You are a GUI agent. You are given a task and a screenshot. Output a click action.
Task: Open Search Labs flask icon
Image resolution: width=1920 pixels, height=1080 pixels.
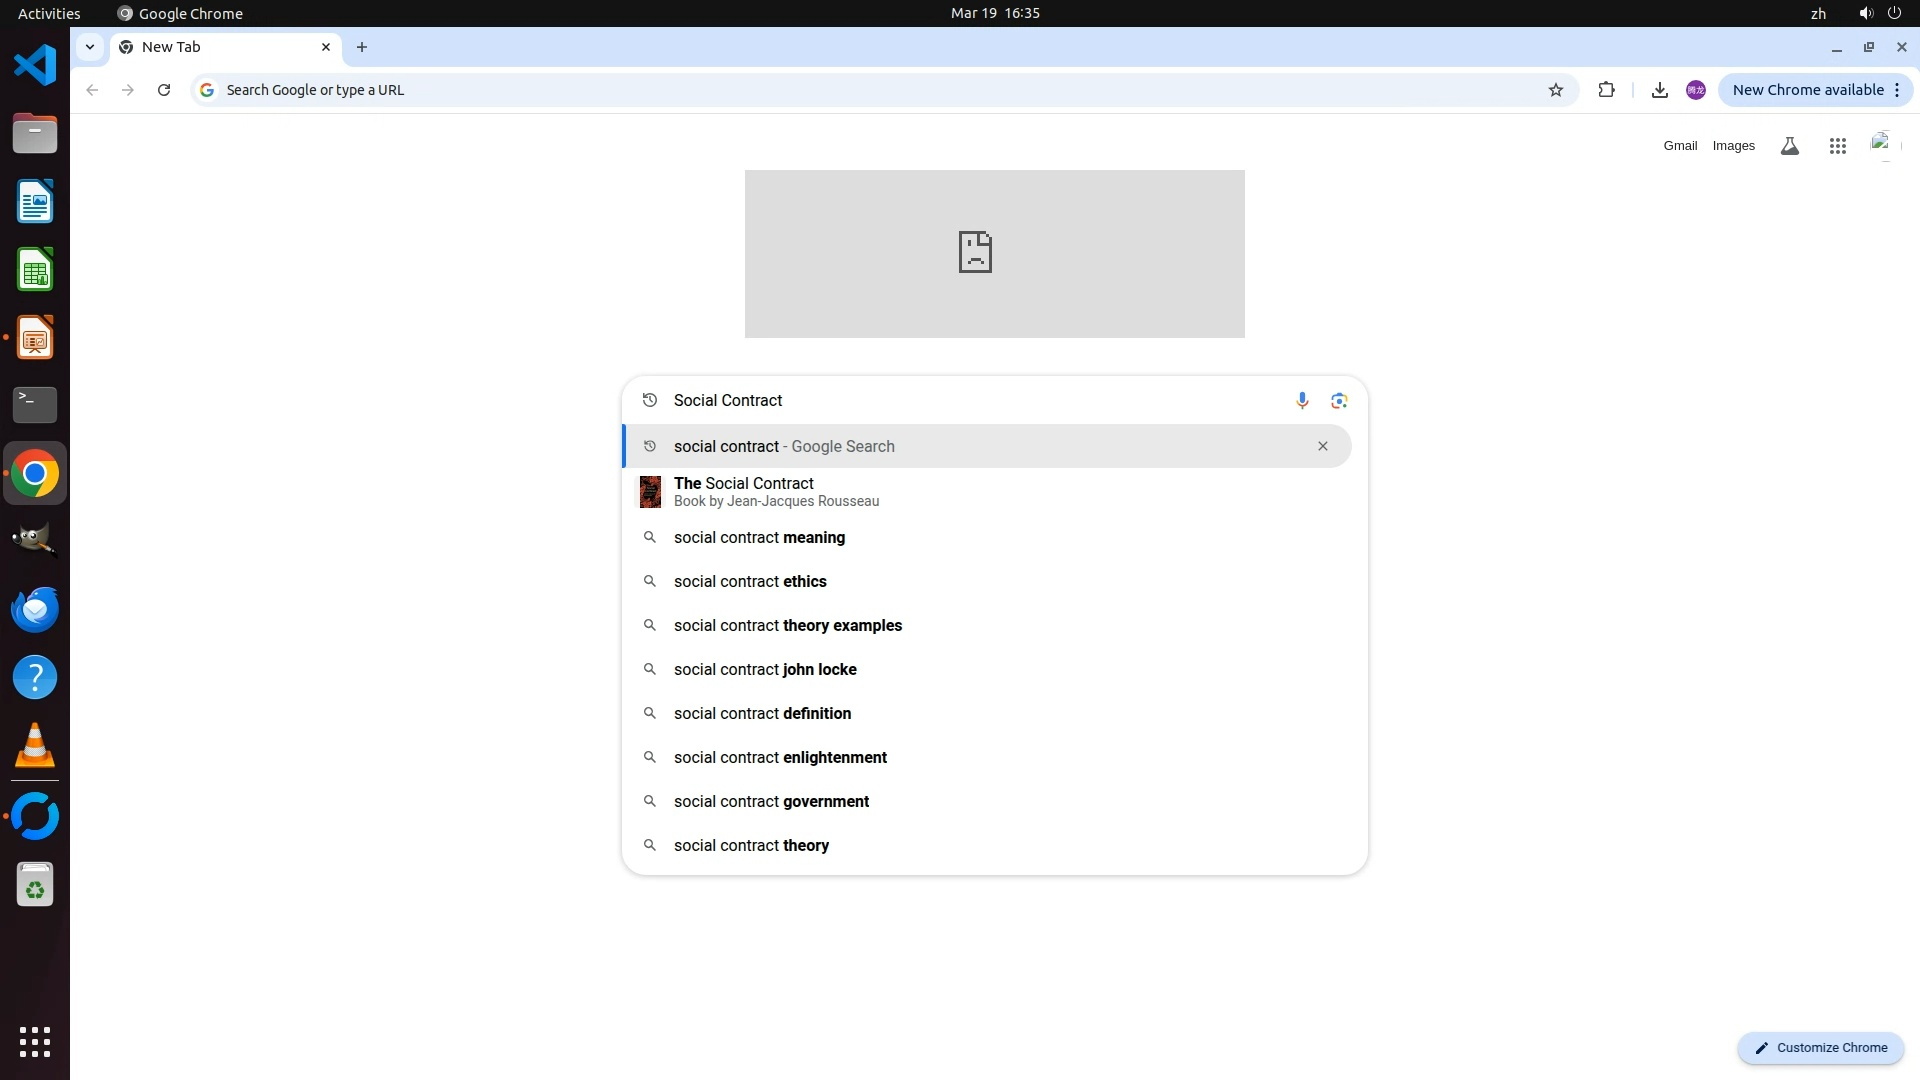pos(1789,146)
